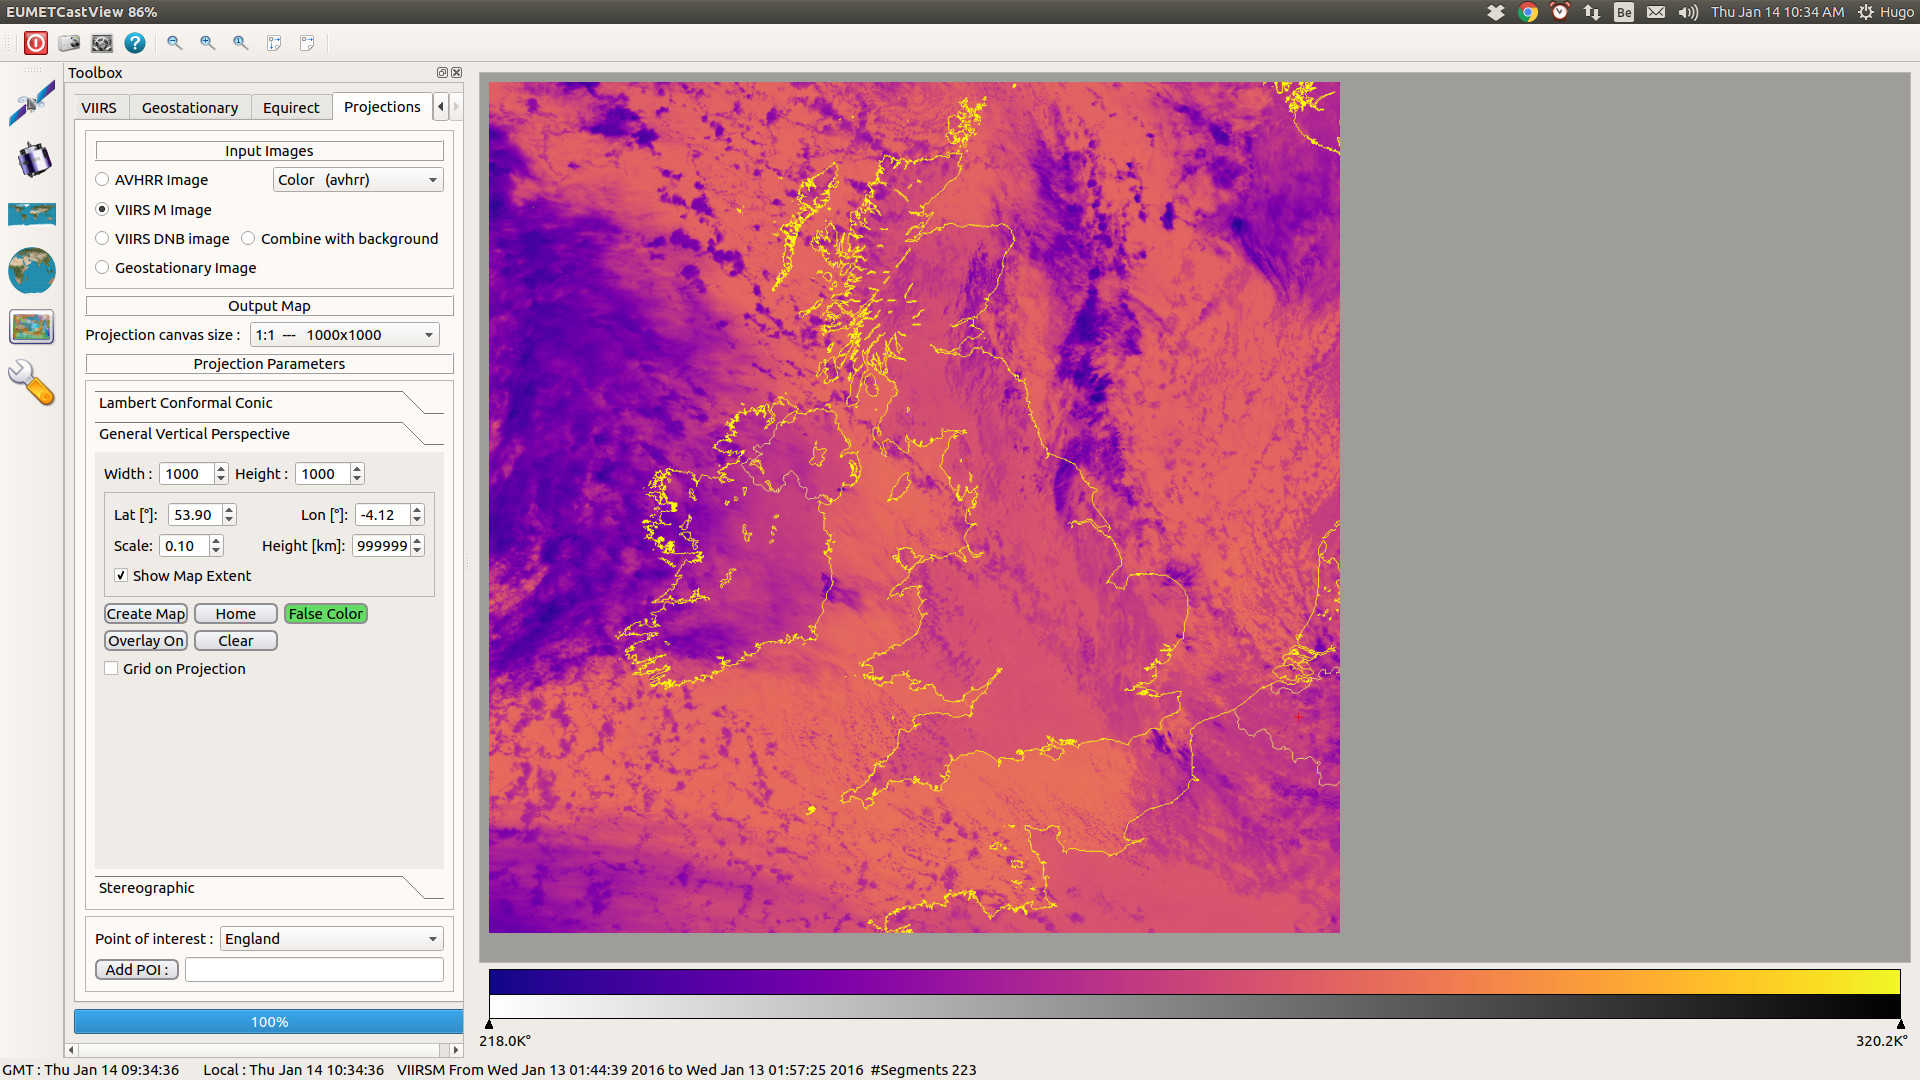Click the Lon input field
The height and width of the screenshot is (1080, 1920).
click(x=382, y=515)
